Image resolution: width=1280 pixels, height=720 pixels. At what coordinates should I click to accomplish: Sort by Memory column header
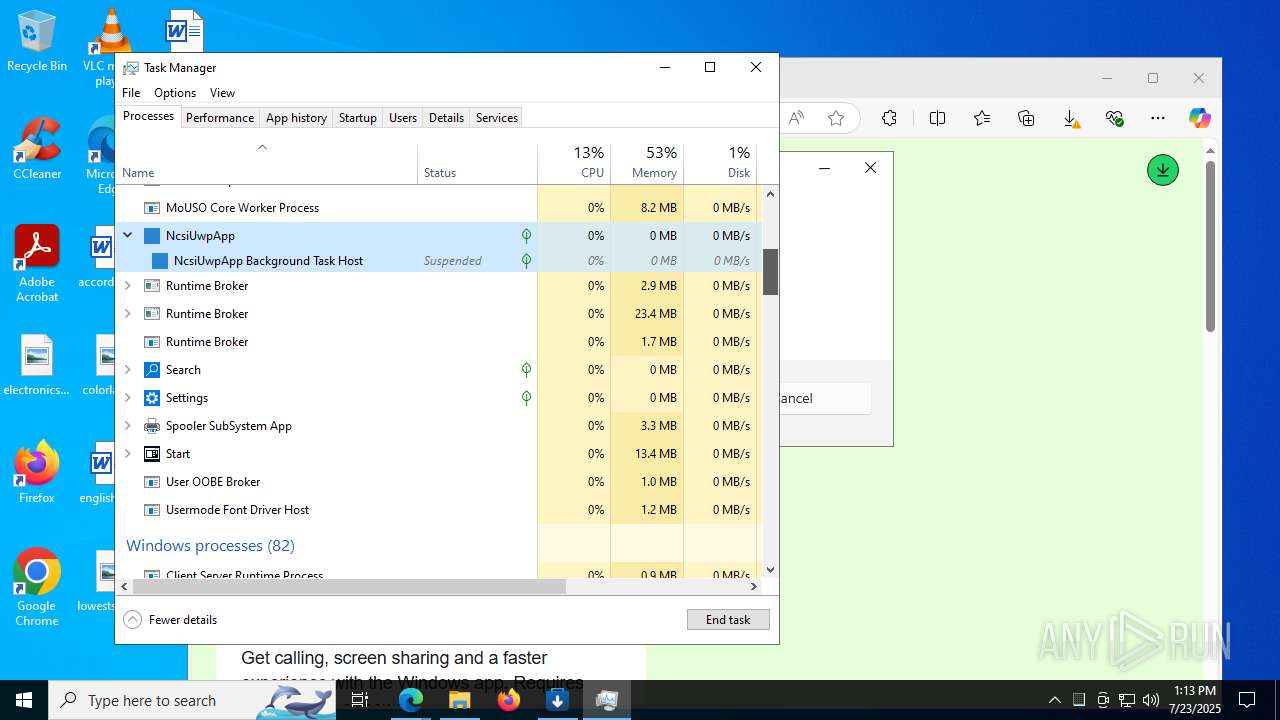pos(647,163)
